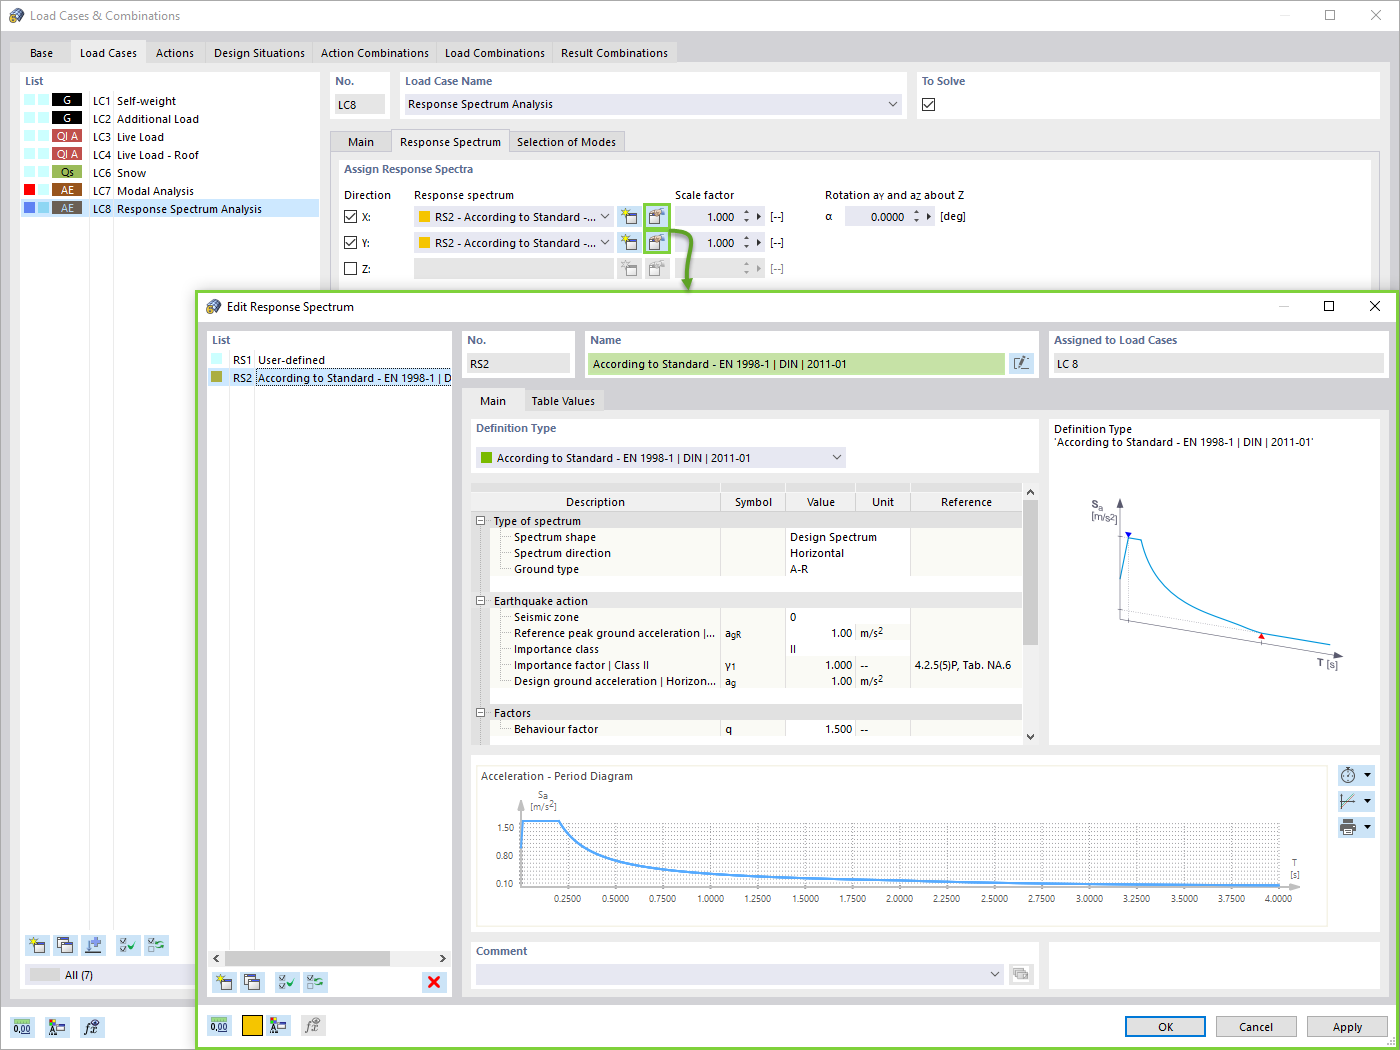Create new load case in Load Cases list

pos(37,945)
